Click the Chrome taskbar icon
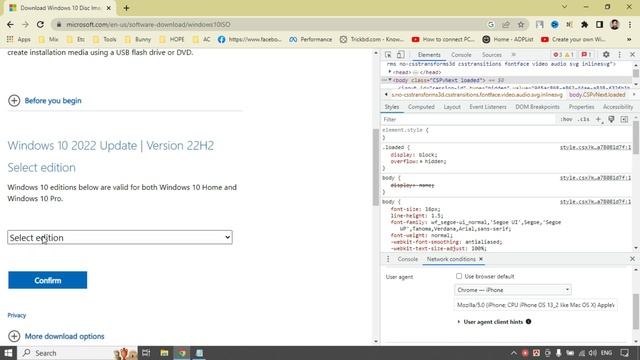Image resolution: width=640 pixels, height=360 pixels. coord(182,353)
